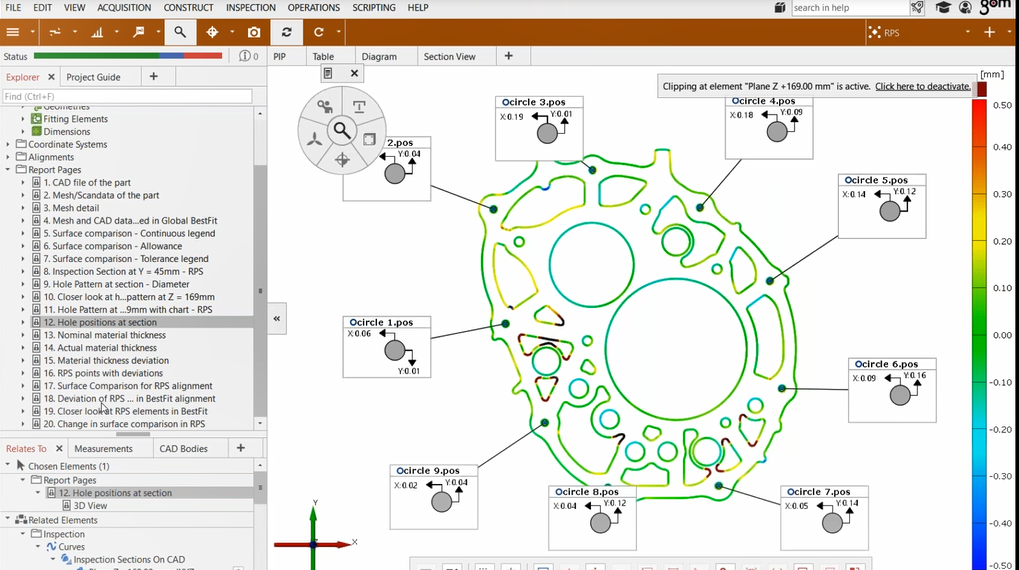
Task: Open the RPS alignment dropdown
Action: (x=967, y=33)
